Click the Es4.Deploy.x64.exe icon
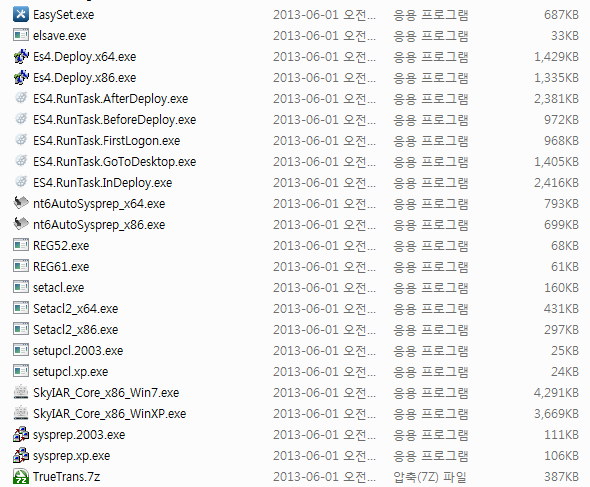Screen dimensions: 590x487 pos(21,56)
